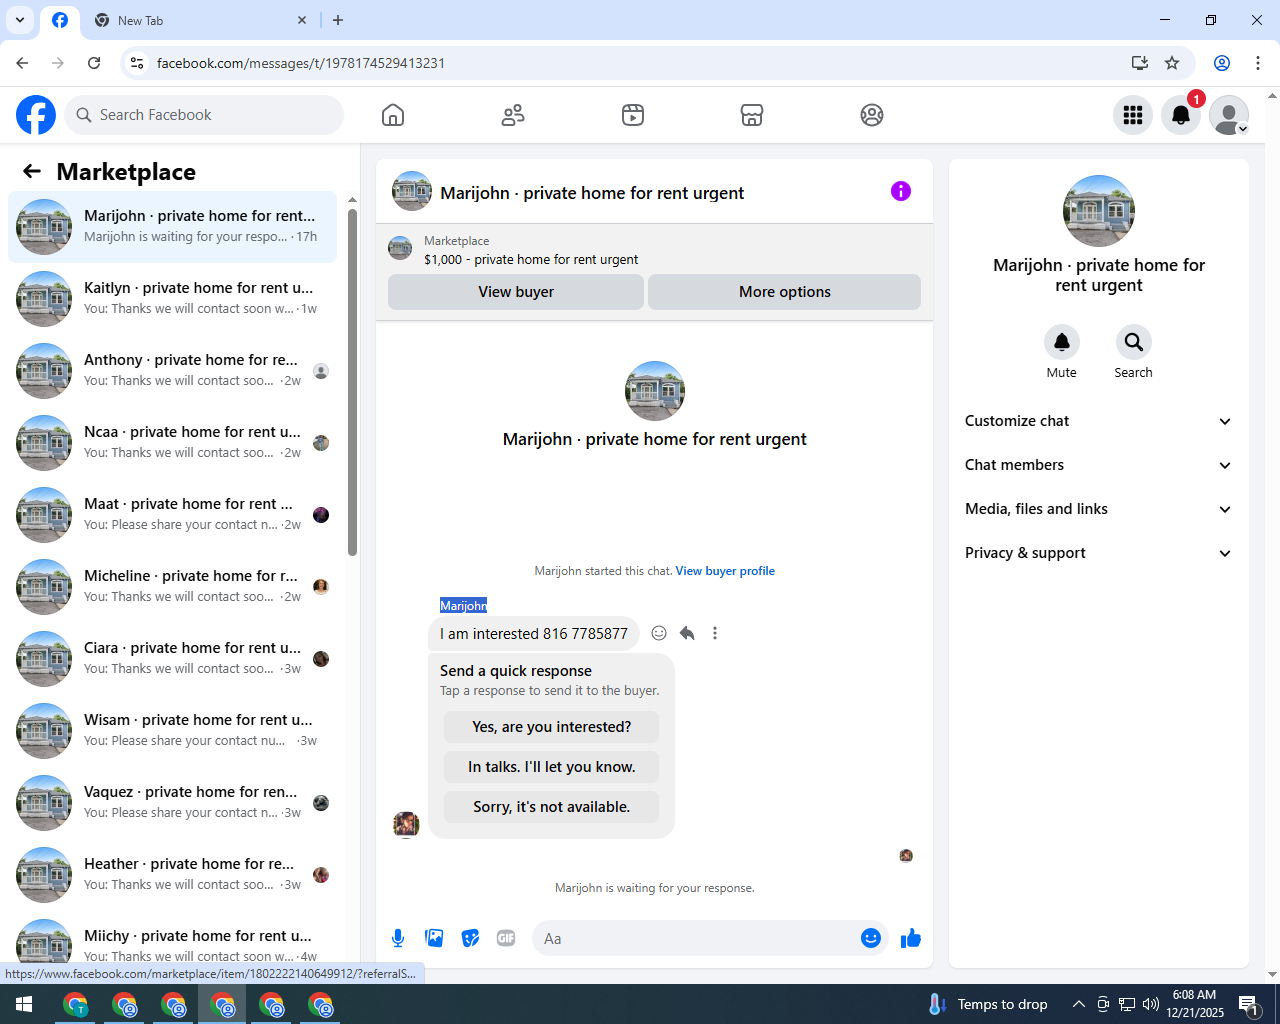Viewport: 1280px width, 1024px height.
Task: Open the menu grid icon
Action: [x=1133, y=115]
